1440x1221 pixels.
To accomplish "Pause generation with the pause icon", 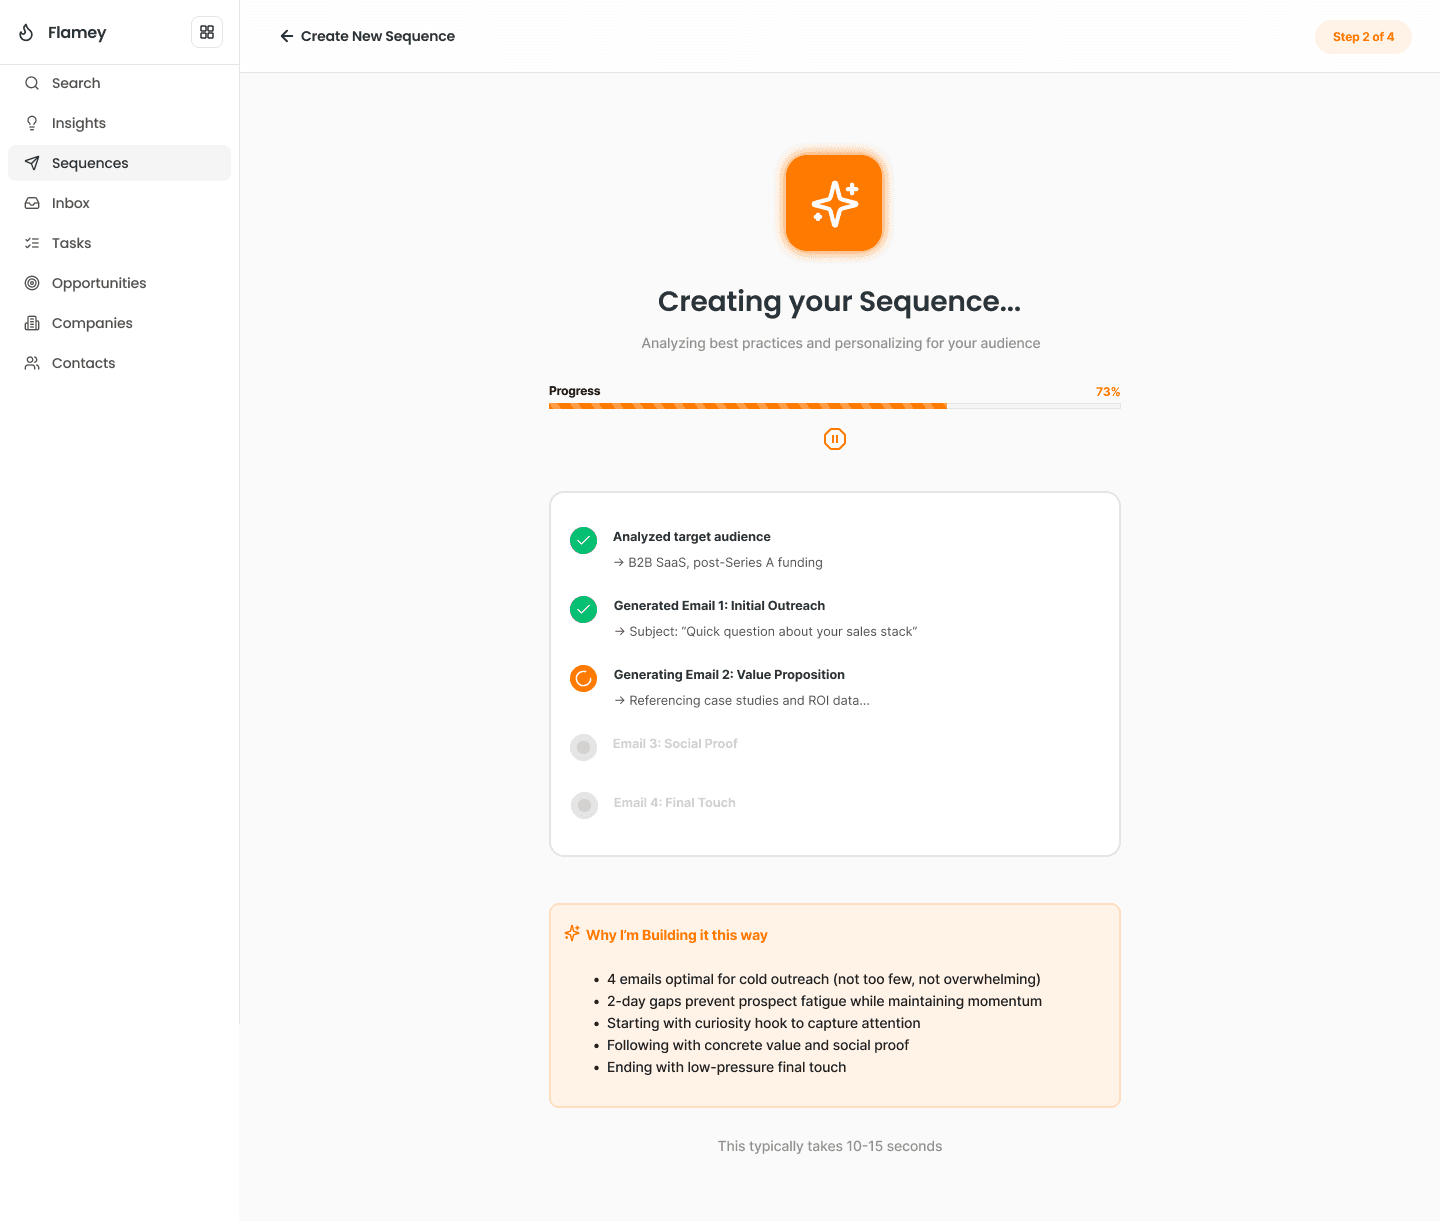I will pyautogui.click(x=835, y=439).
